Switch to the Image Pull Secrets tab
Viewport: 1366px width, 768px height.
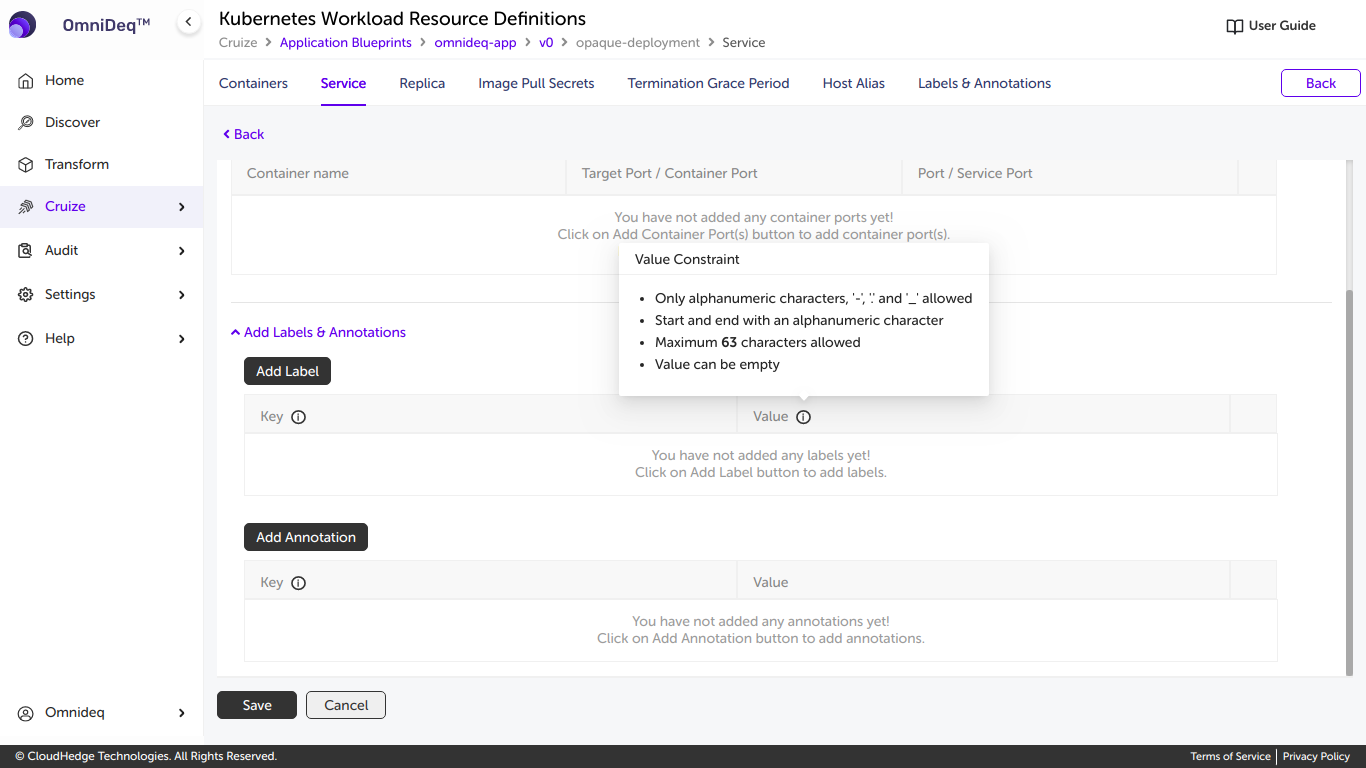point(536,83)
